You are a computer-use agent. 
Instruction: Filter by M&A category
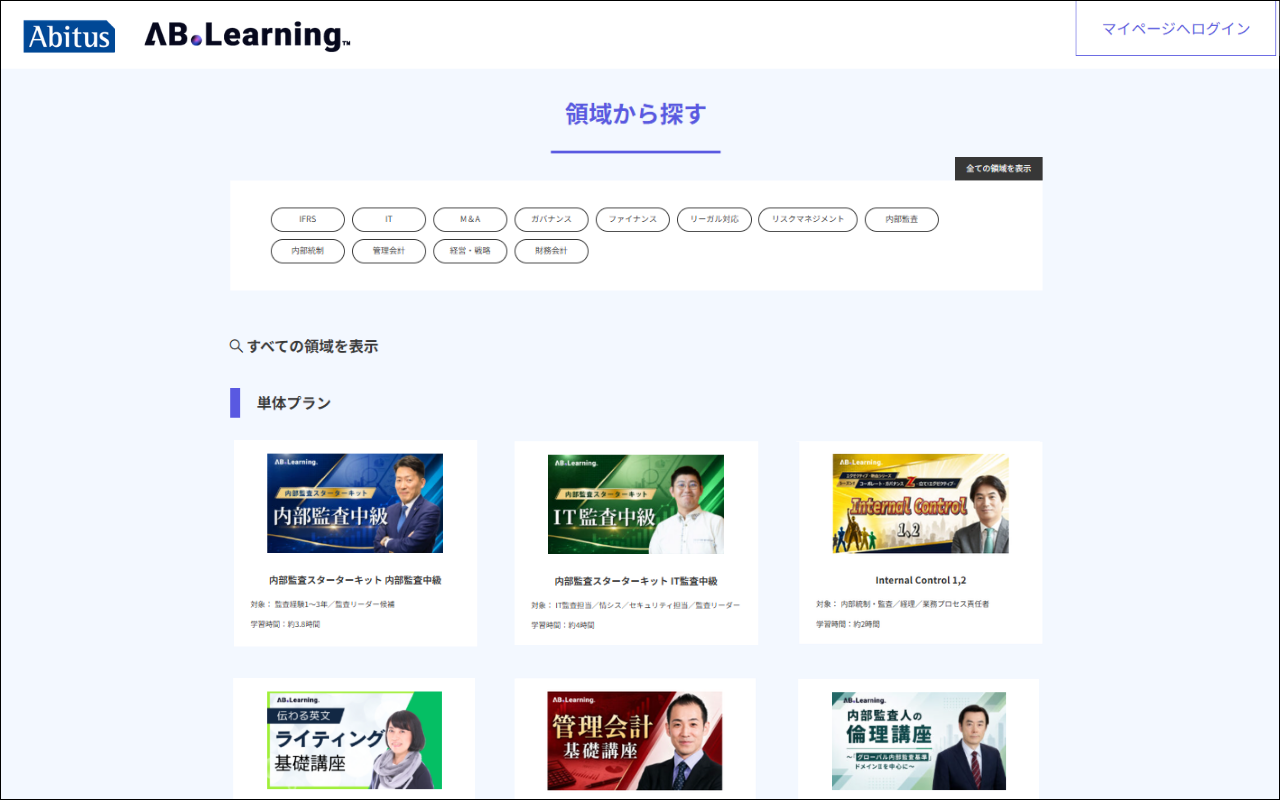470,219
